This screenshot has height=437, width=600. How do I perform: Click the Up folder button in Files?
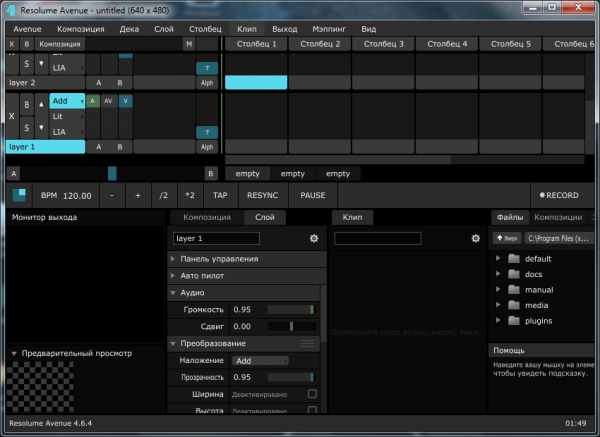point(506,238)
